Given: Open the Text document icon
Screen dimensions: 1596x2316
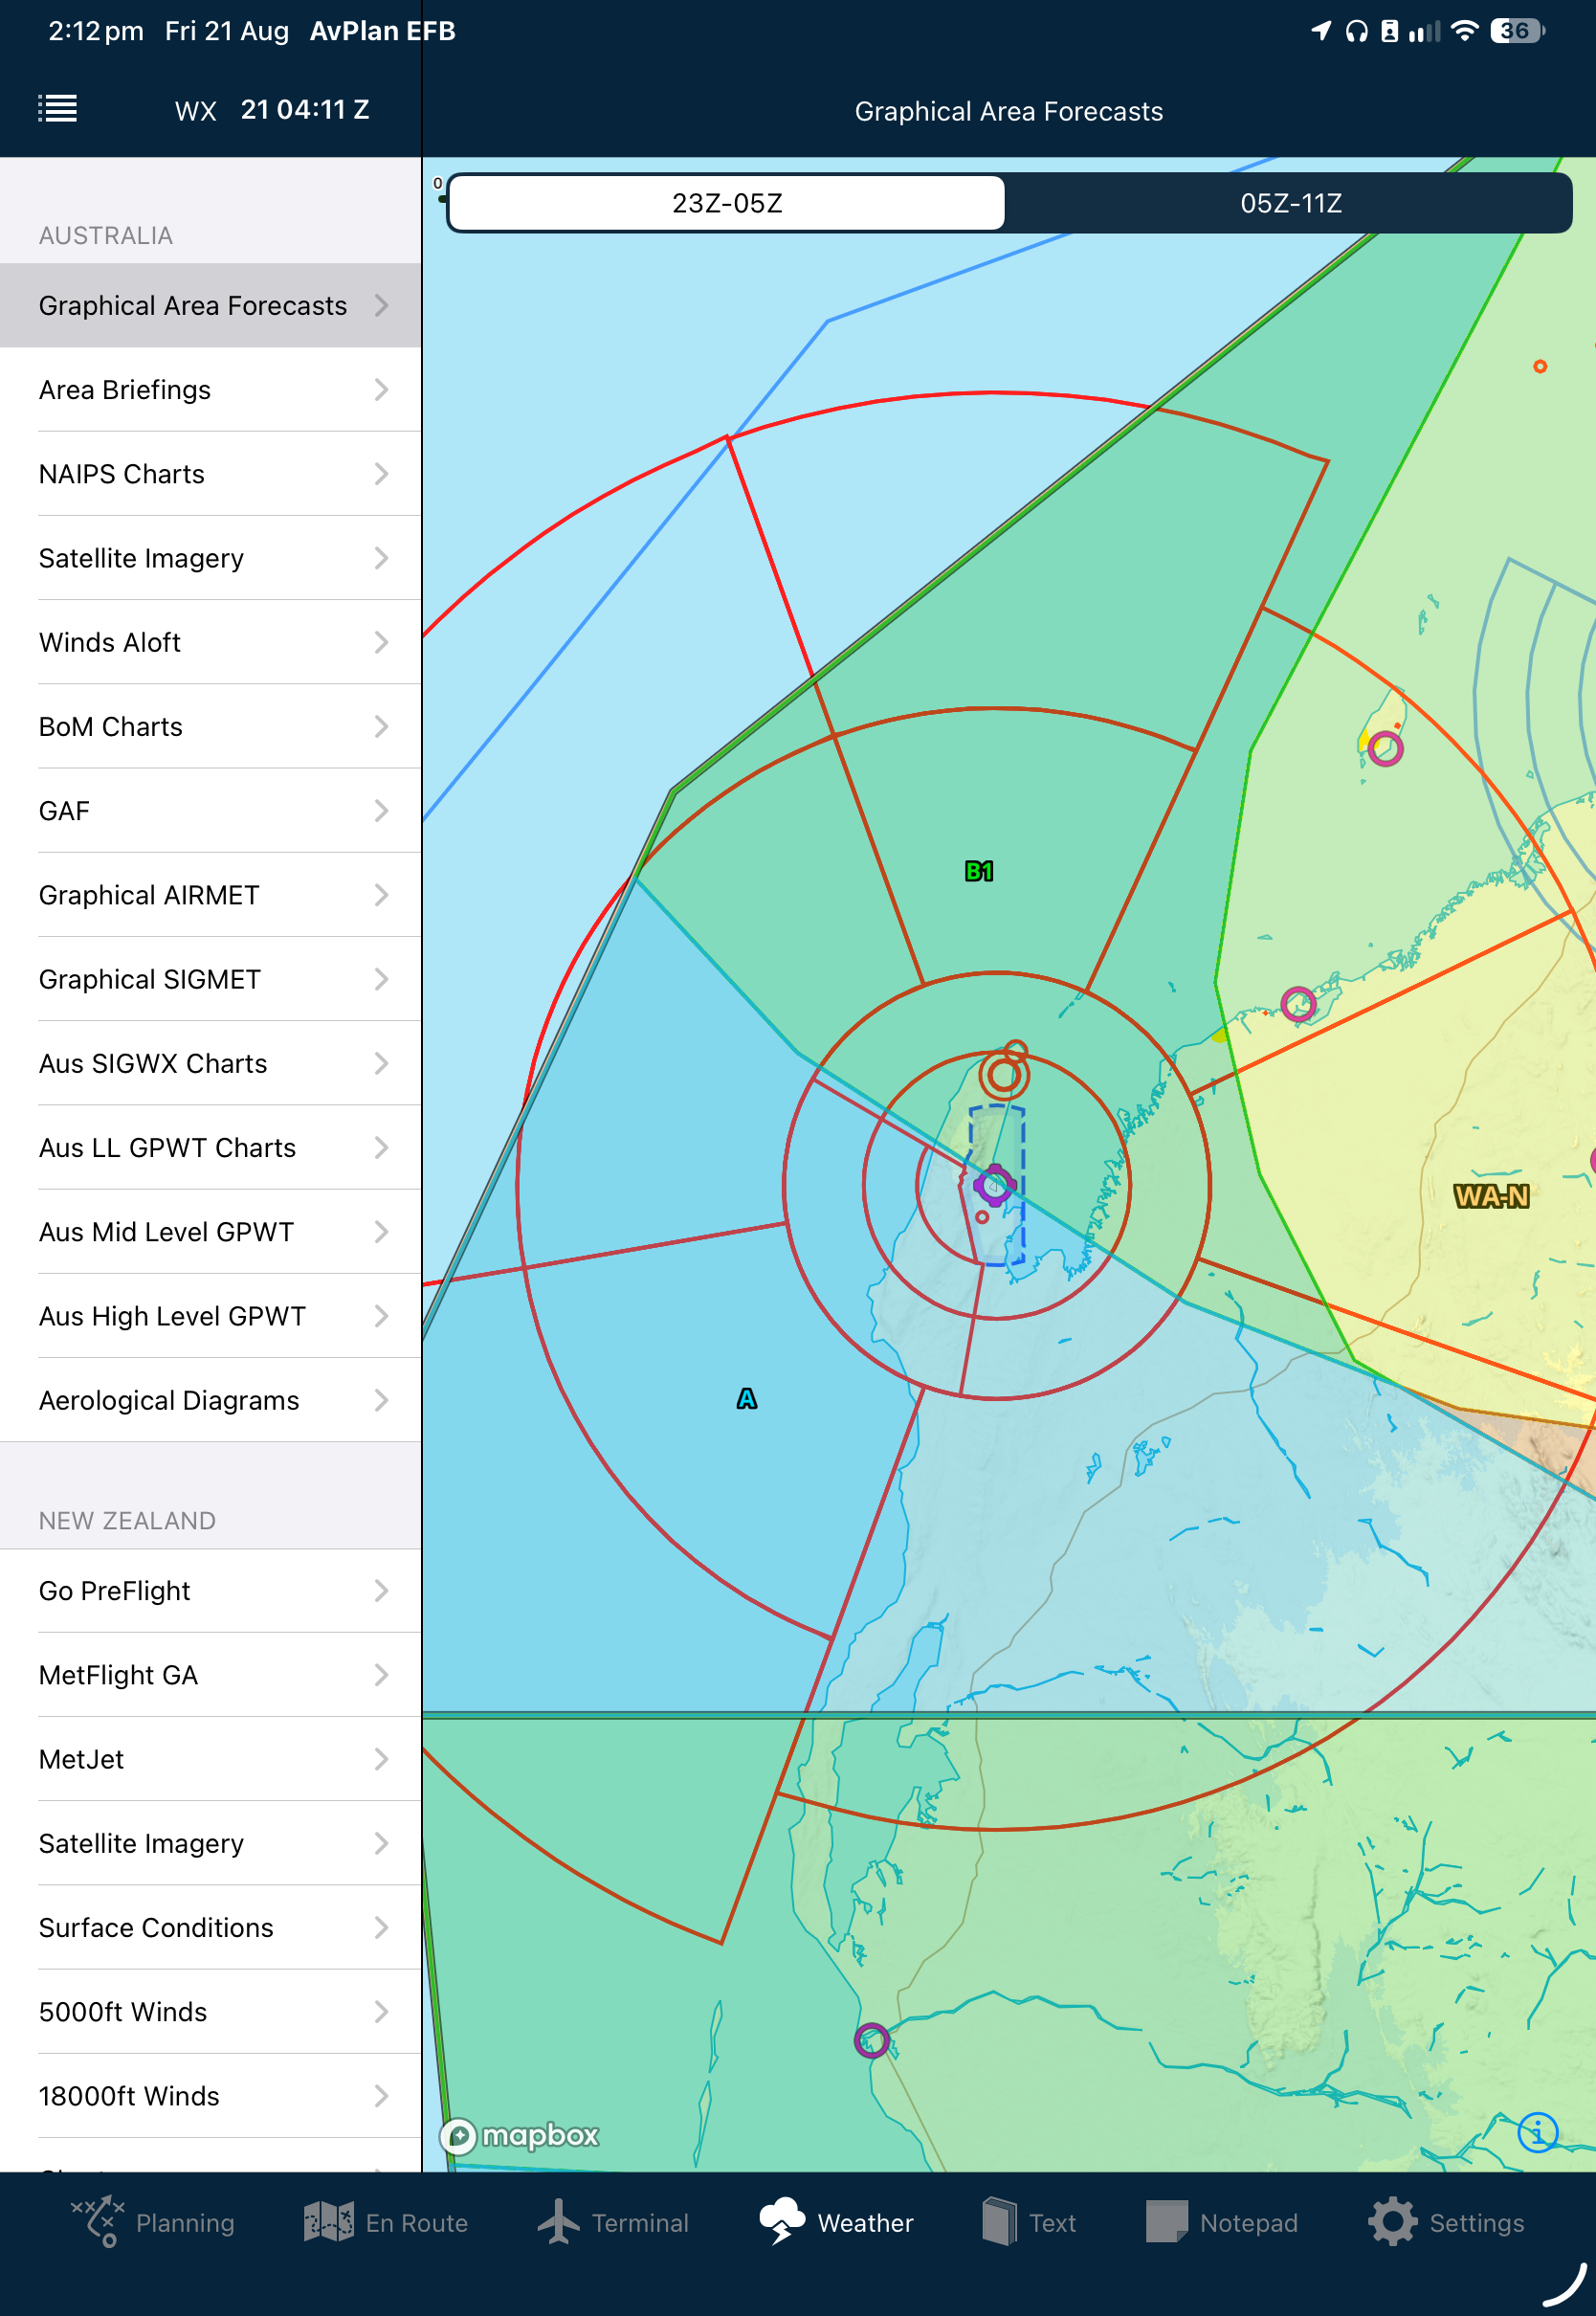Looking at the screenshot, I should 999,2221.
